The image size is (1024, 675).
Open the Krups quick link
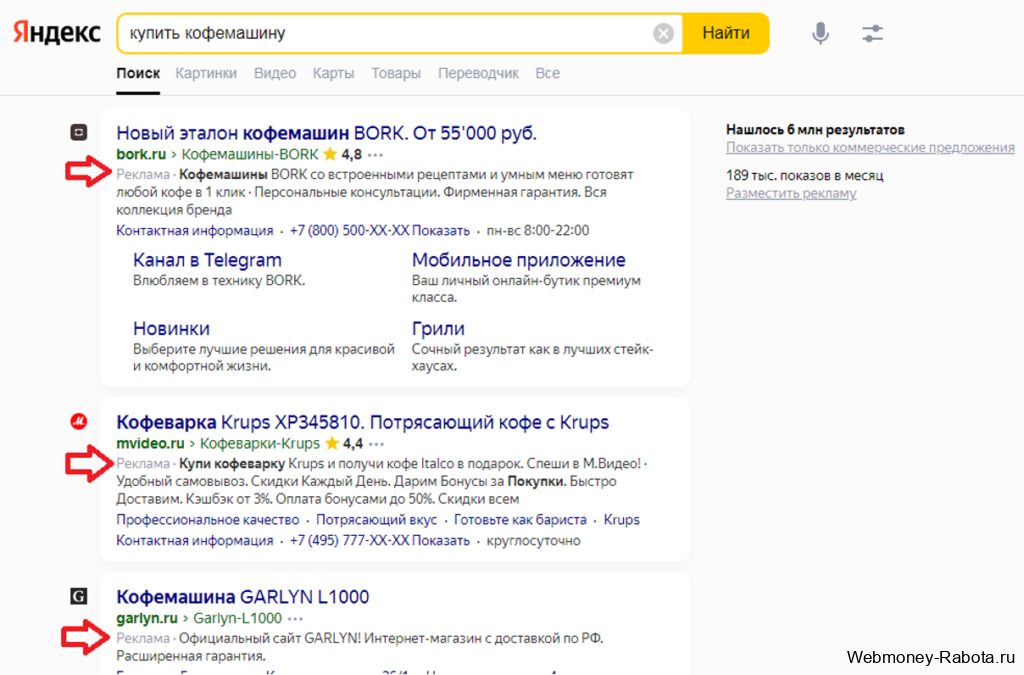point(622,520)
